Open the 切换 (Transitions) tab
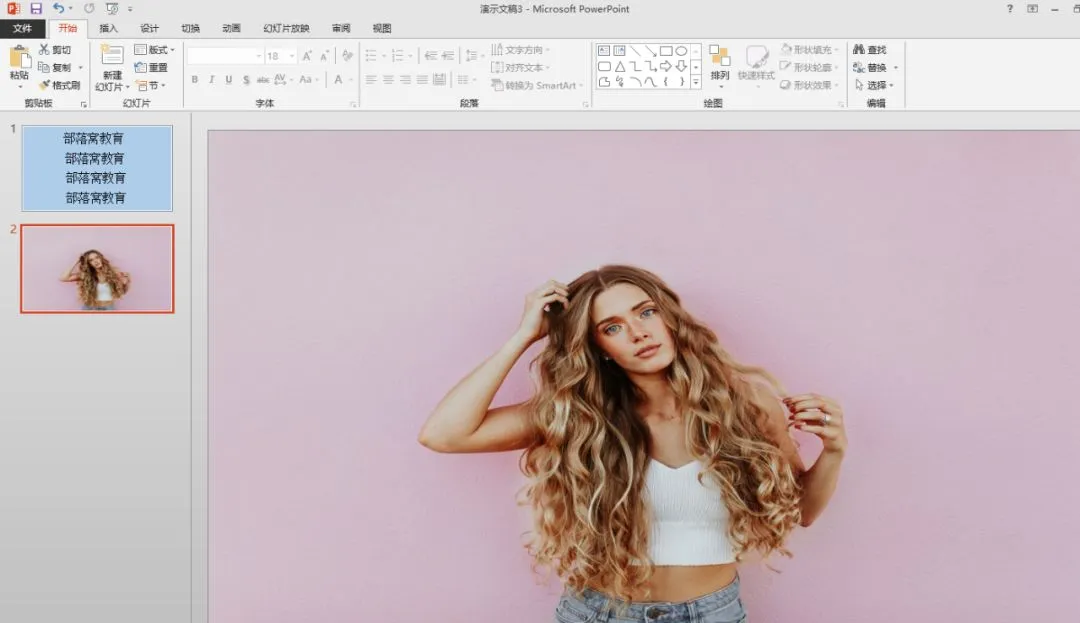 [190, 28]
